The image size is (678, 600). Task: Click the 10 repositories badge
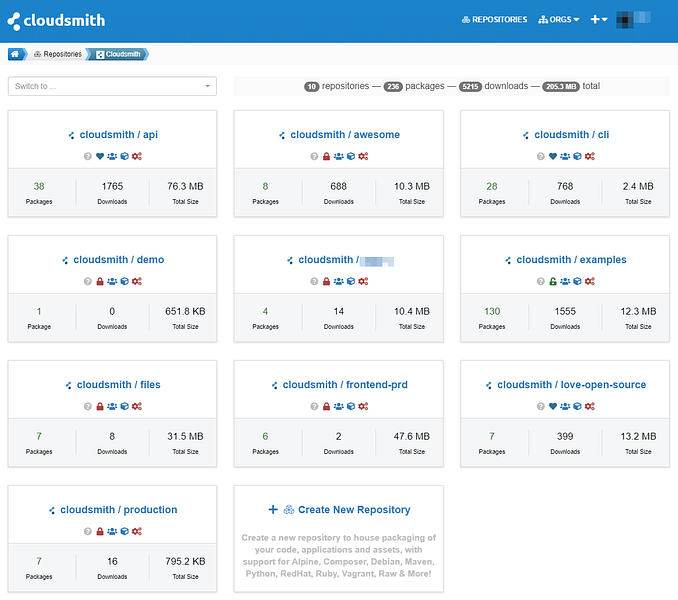311,86
